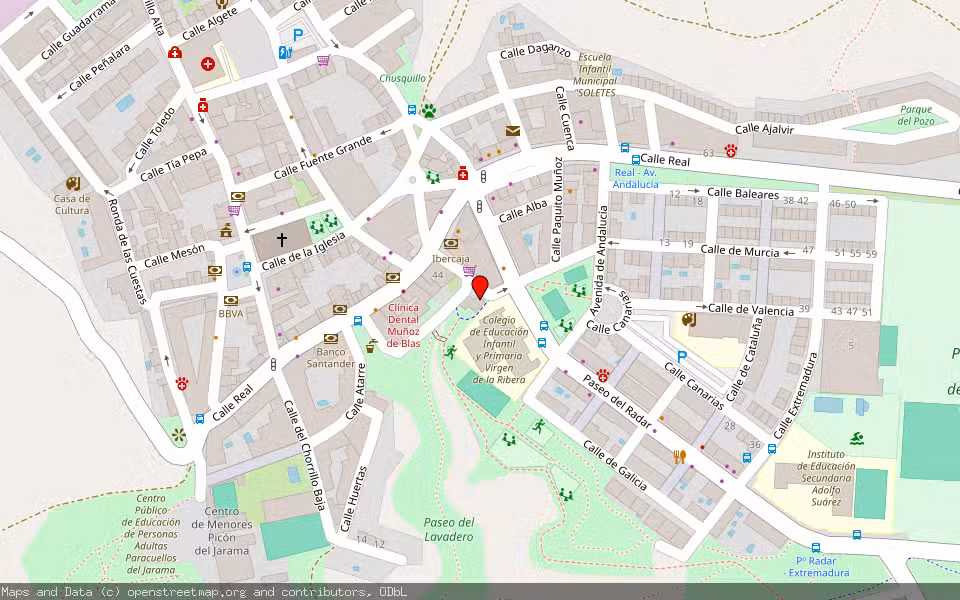This screenshot has height=600, width=960.
Task: Click the BBVA bank icon
Action: tap(231, 300)
